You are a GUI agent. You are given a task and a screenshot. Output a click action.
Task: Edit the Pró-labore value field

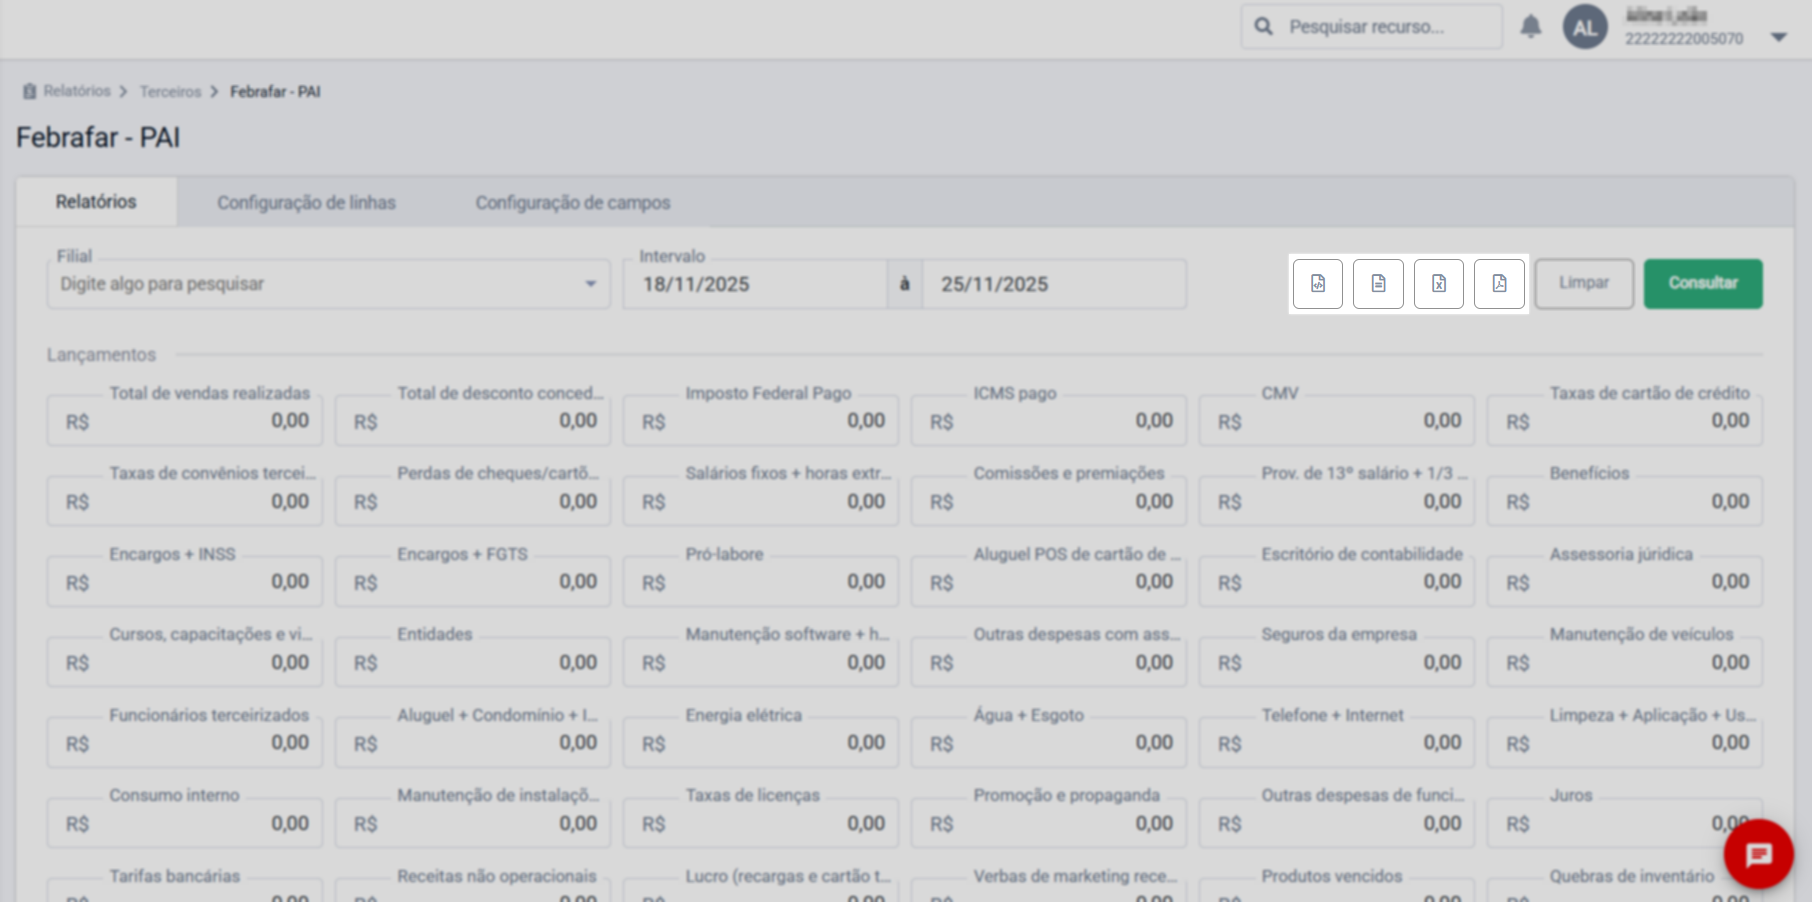click(x=761, y=582)
